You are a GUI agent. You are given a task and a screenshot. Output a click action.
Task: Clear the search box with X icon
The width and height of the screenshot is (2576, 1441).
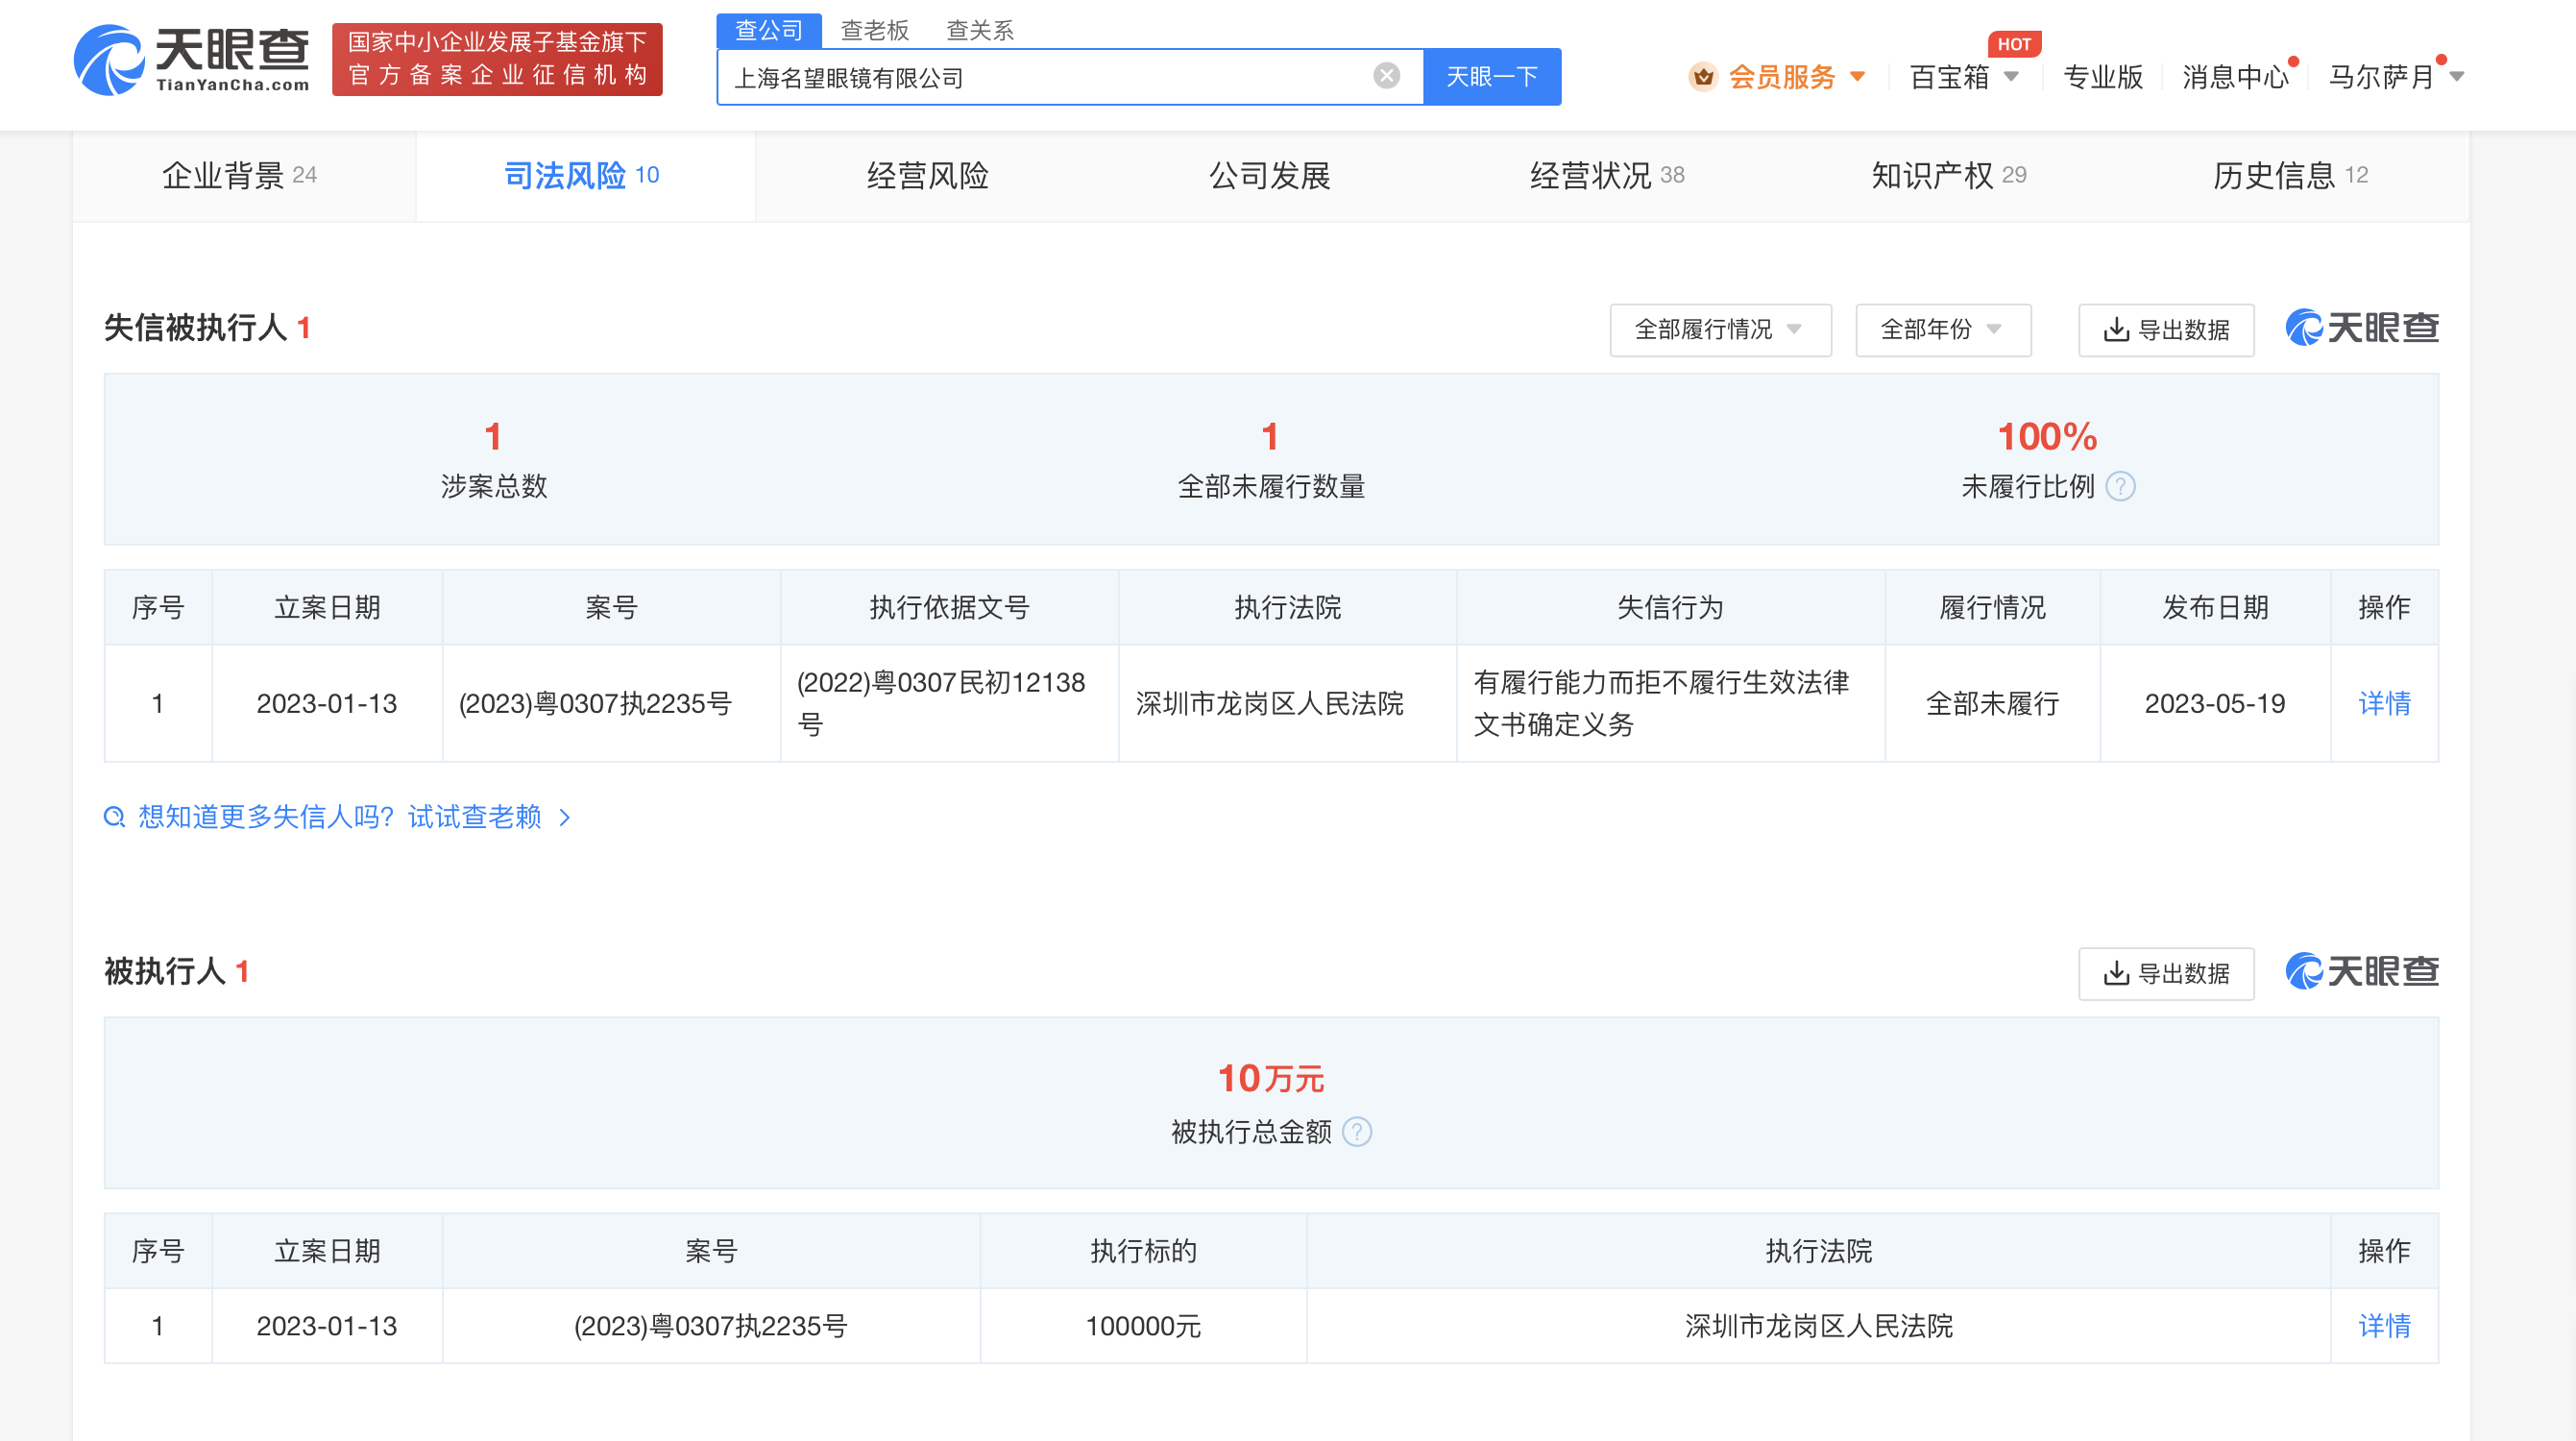[1386, 76]
